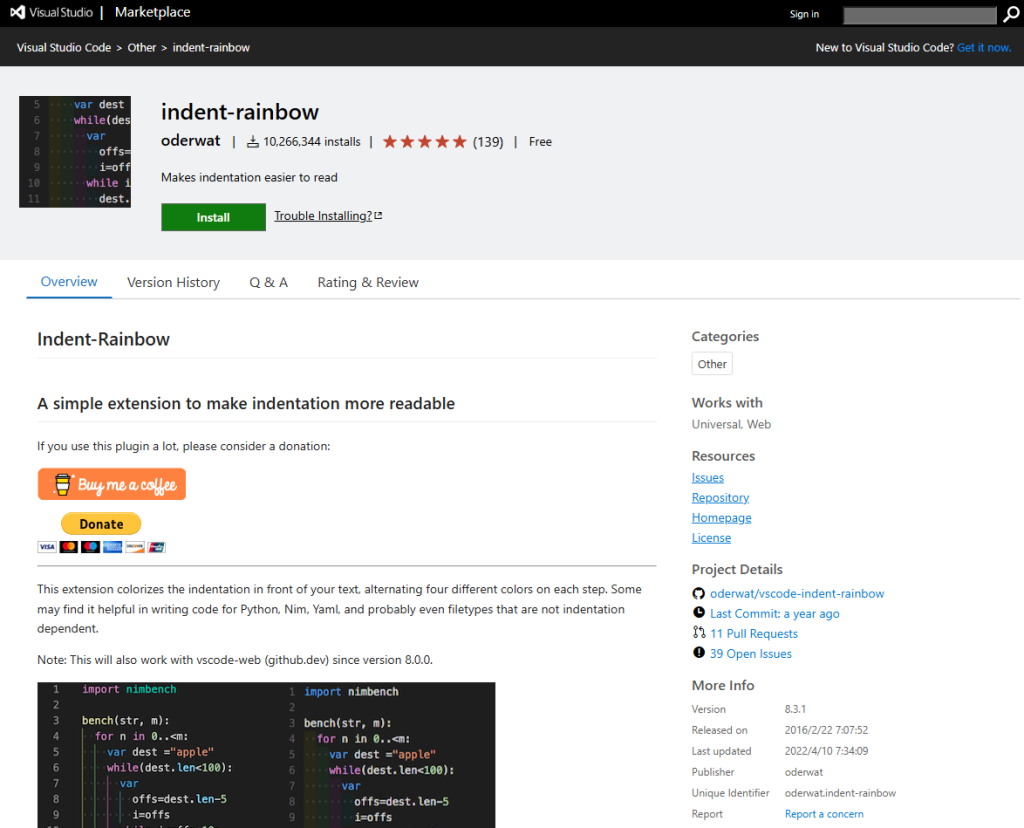Click the Indent-Rainbow overview heading
This screenshot has width=1024, height=828.
pos(103,340)
